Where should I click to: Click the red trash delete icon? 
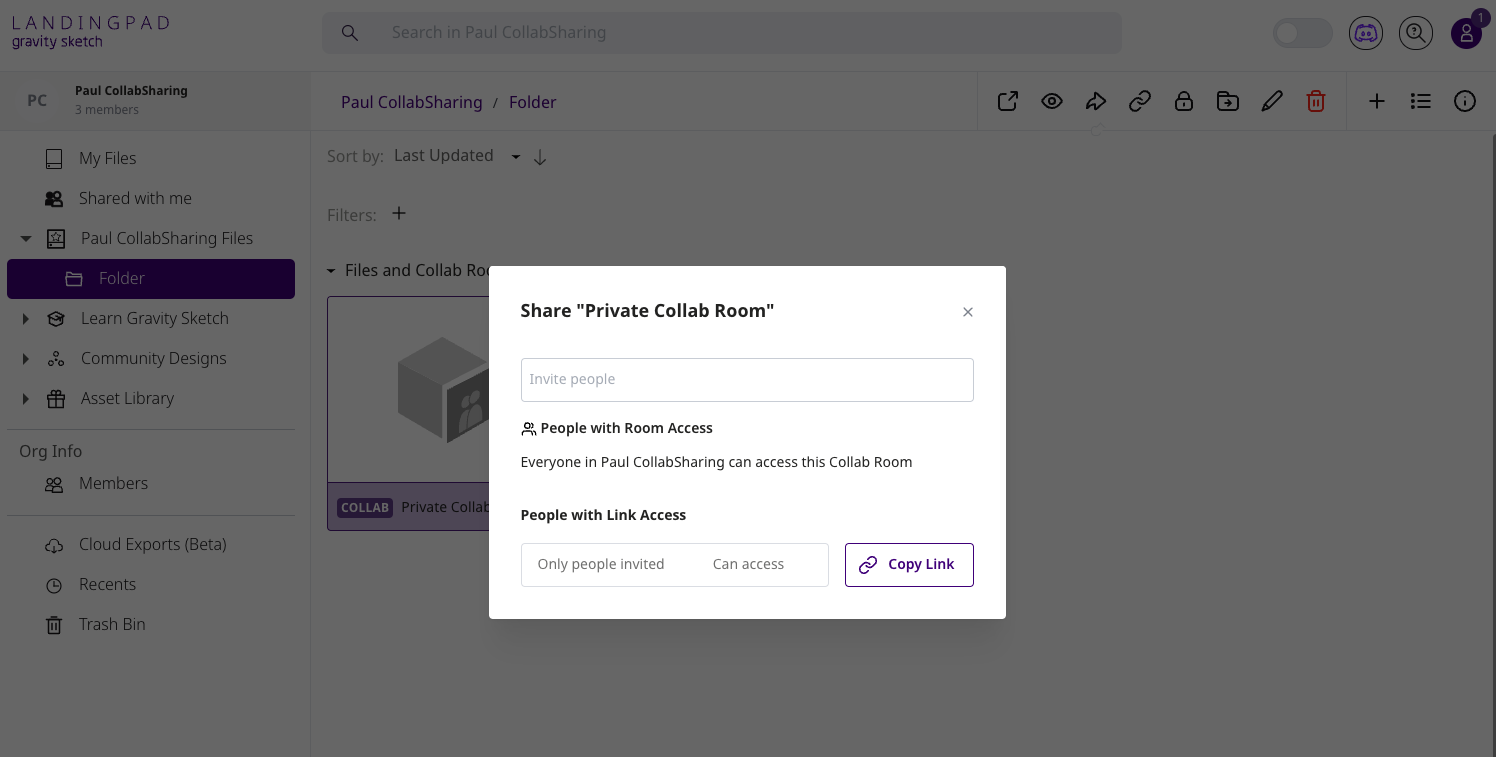[x=1316, y=101]
